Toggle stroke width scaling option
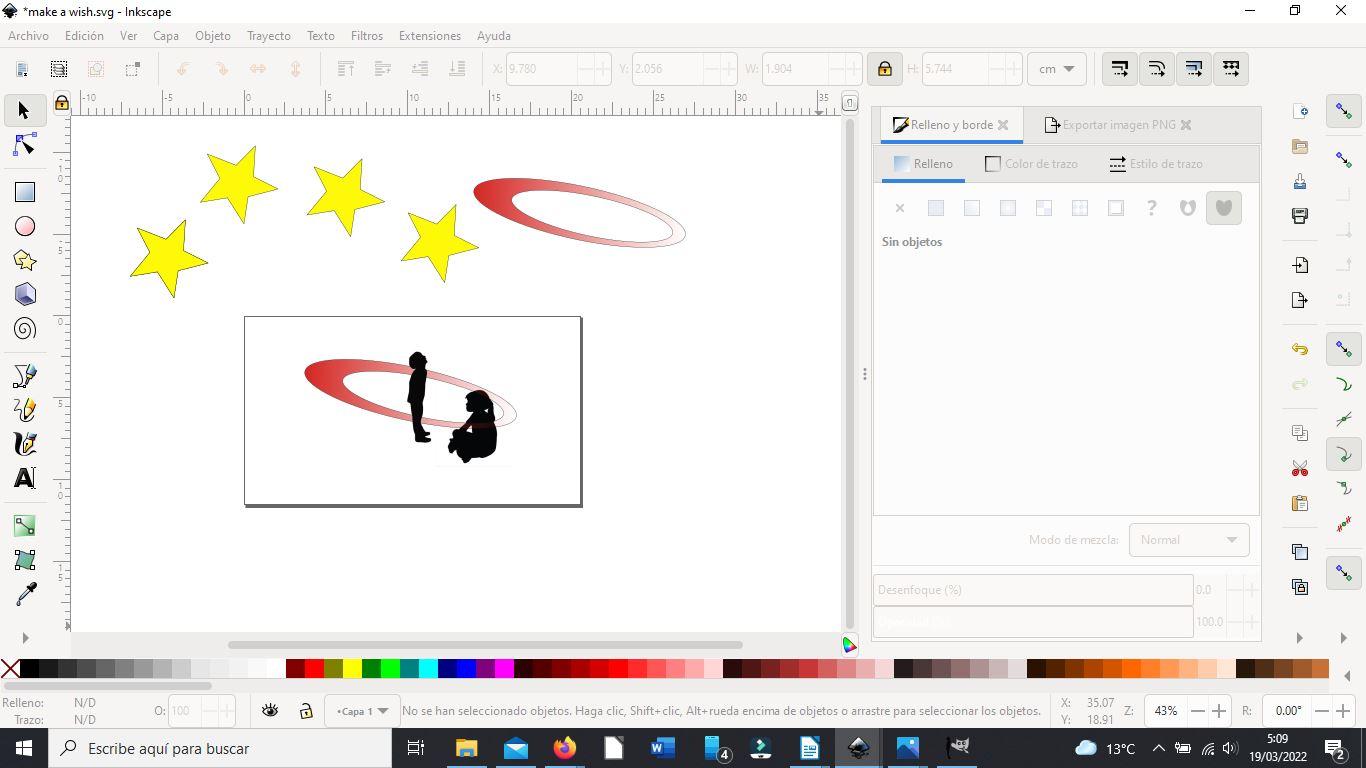Screen dimensions: 1366x768 coord(1120,69)
